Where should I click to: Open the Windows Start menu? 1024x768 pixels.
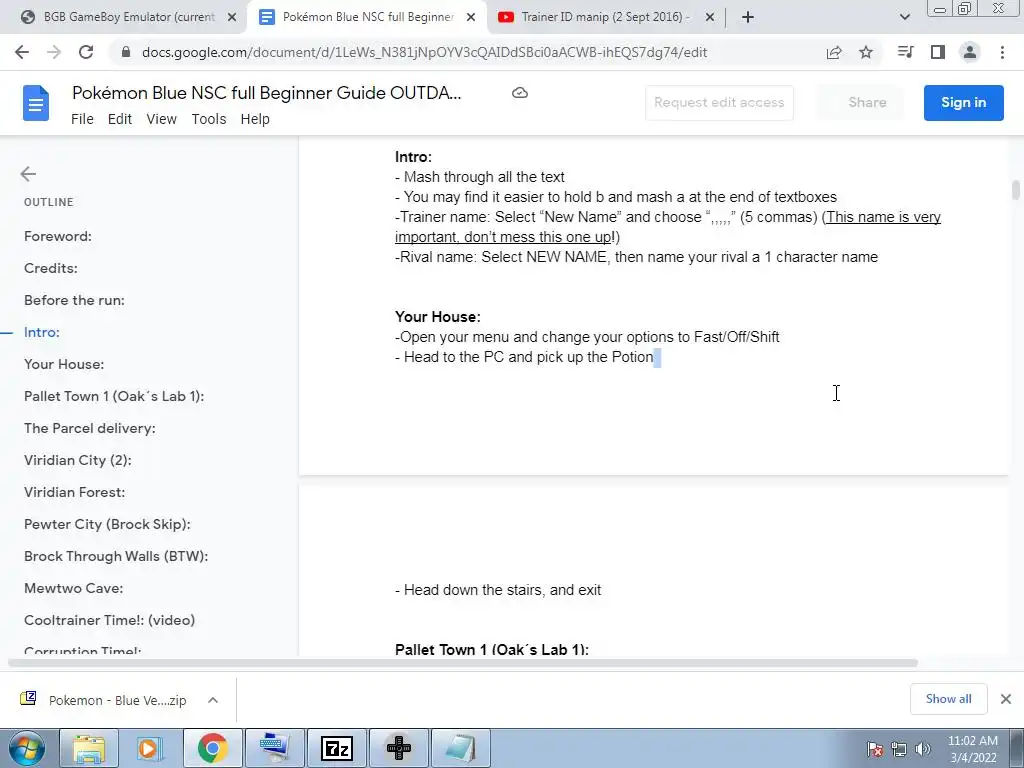point(26,748)
